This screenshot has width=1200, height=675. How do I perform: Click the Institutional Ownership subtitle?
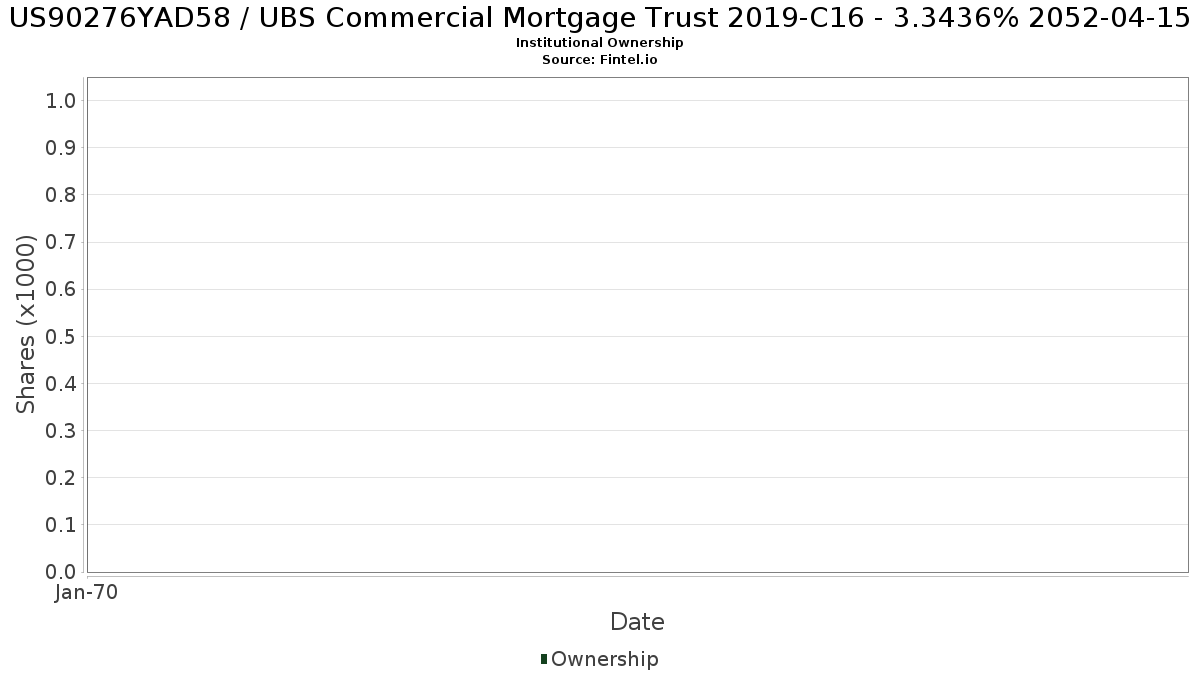(600, 43)
